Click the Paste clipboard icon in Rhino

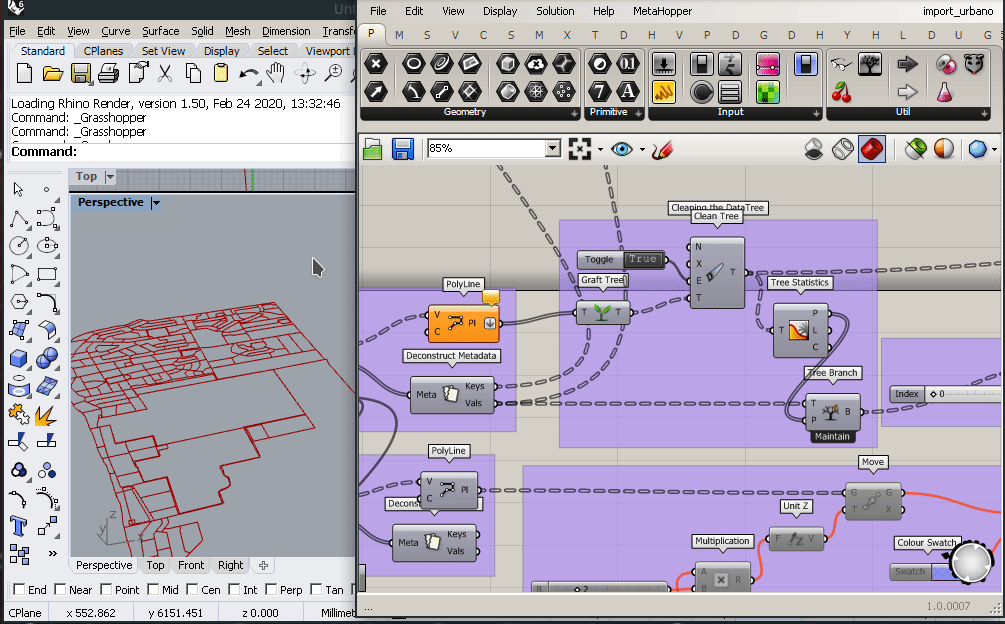(x=221, y=74)
